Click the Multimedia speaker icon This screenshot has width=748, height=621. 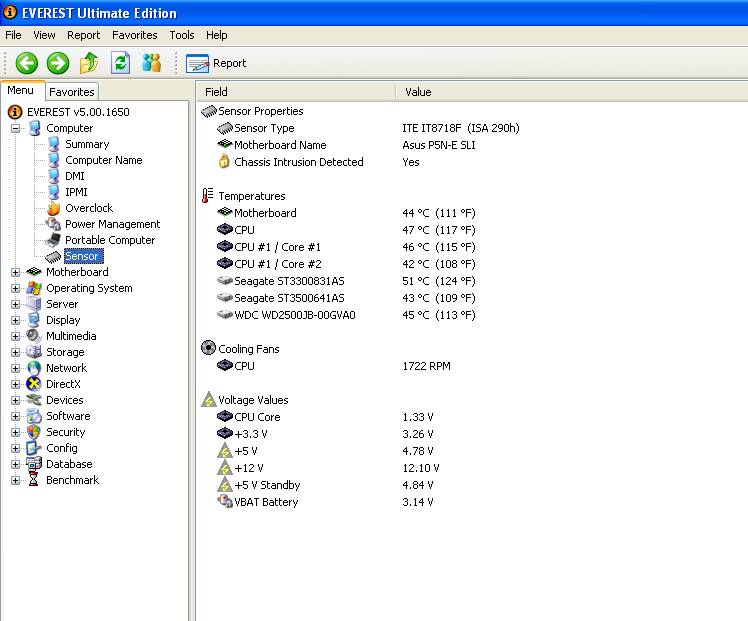tap(34, 336)
